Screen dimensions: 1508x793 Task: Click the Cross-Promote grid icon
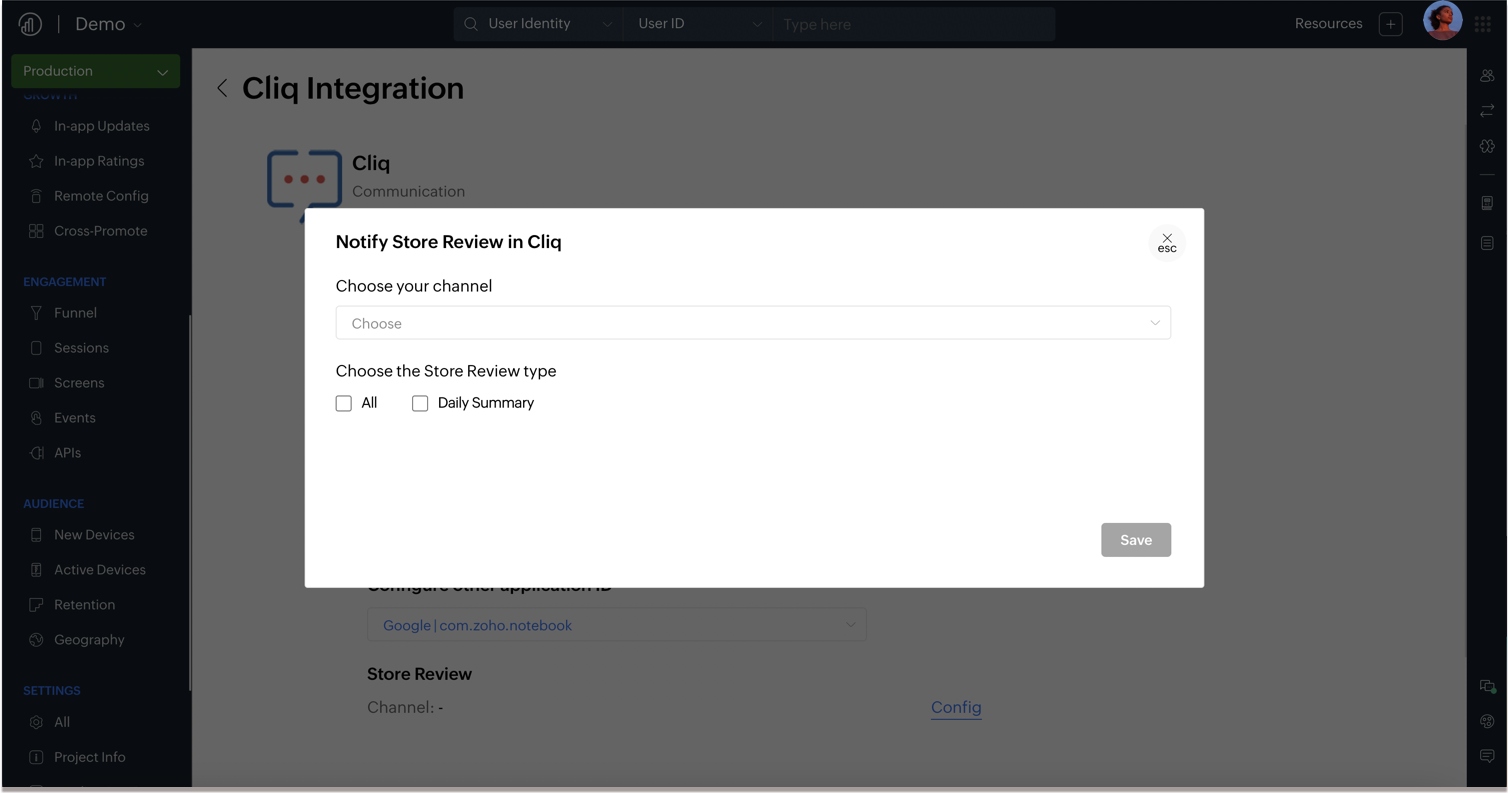click(36, 231)
